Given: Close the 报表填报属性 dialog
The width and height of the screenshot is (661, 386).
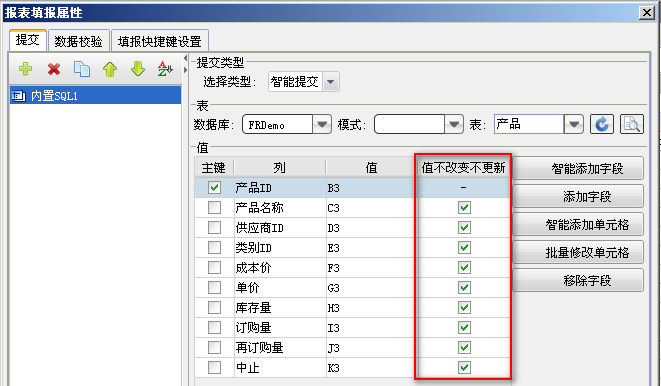Looking at the screenshot, I should 647,13.
